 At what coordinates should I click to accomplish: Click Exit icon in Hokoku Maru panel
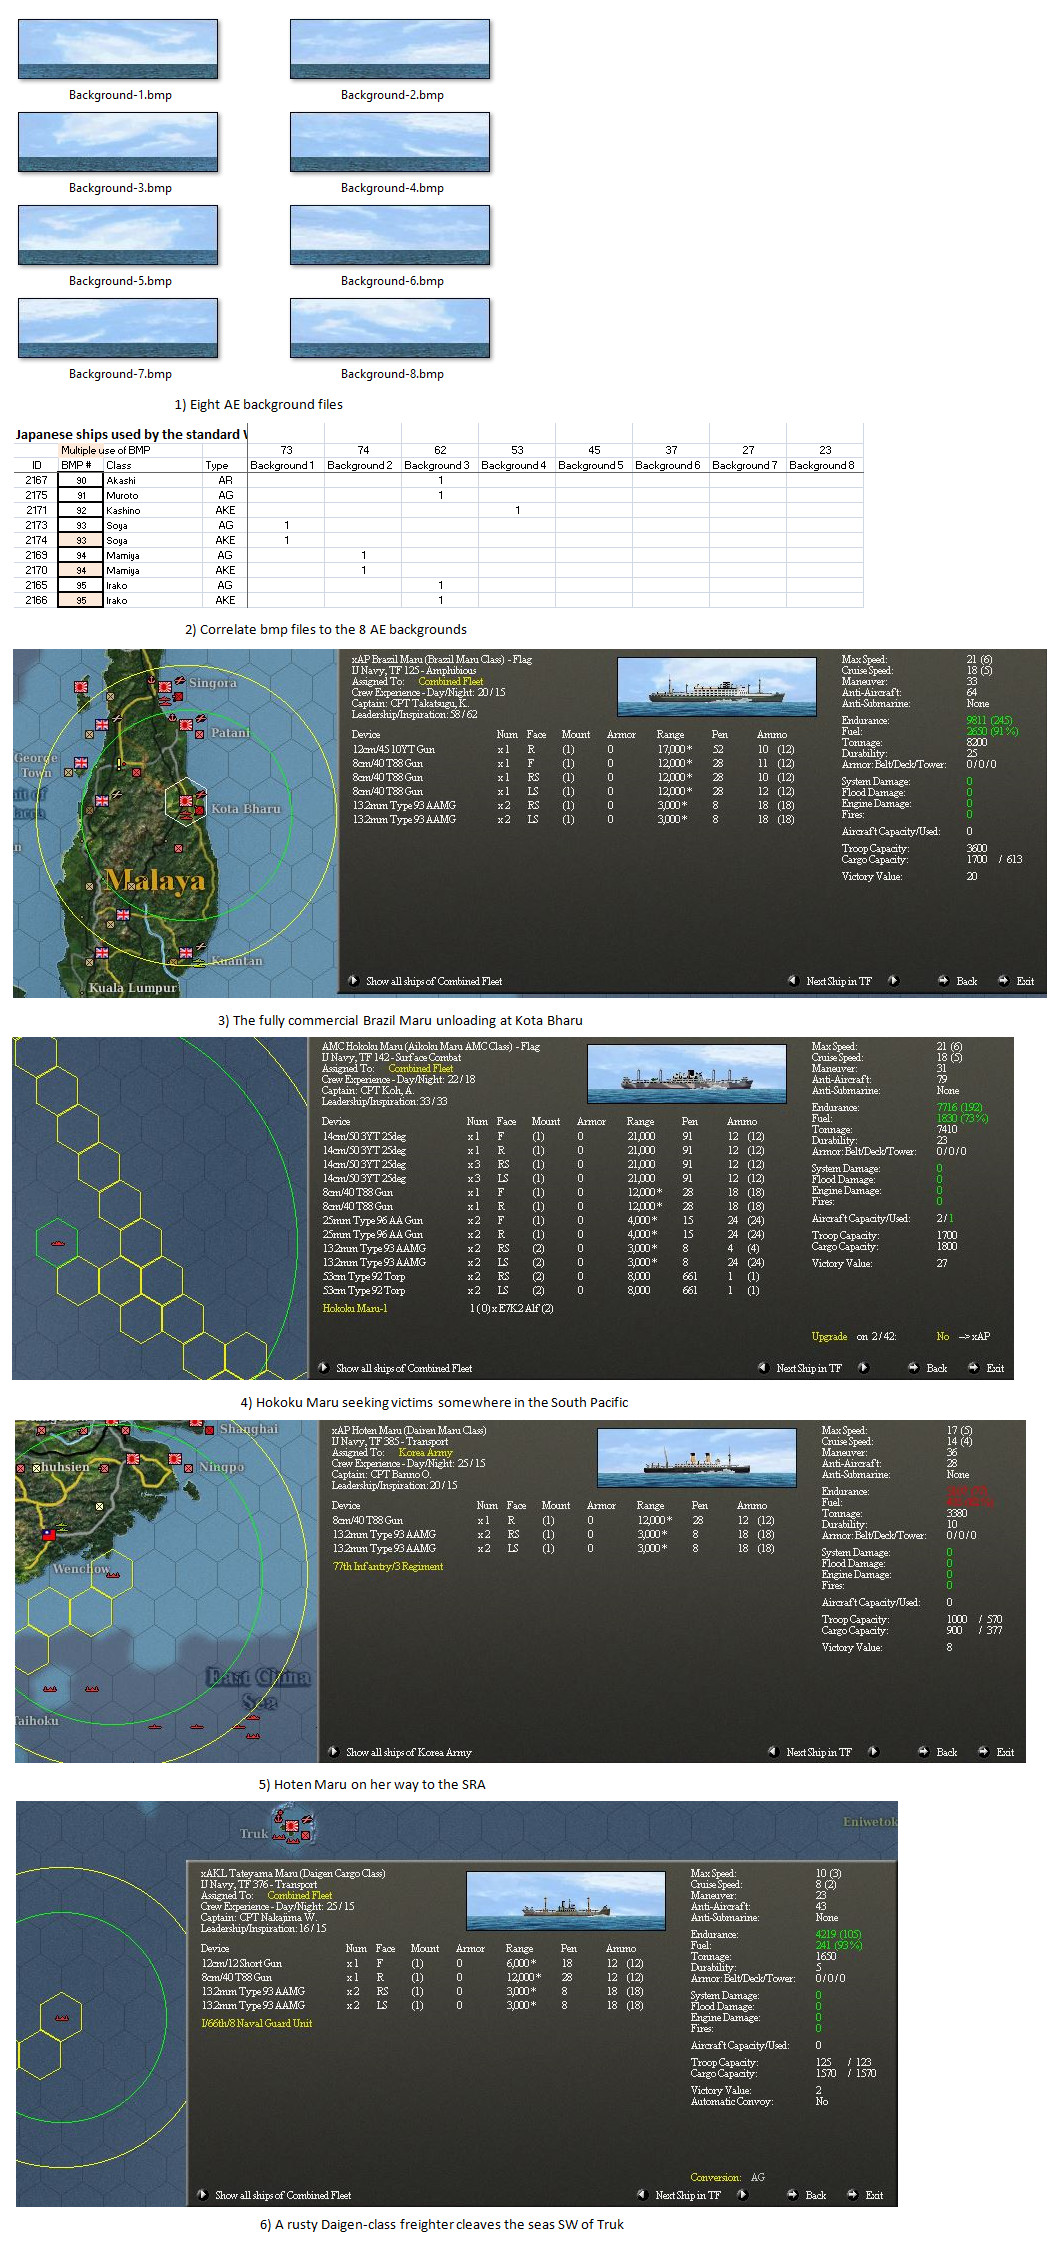click(x=974, y=1367)
